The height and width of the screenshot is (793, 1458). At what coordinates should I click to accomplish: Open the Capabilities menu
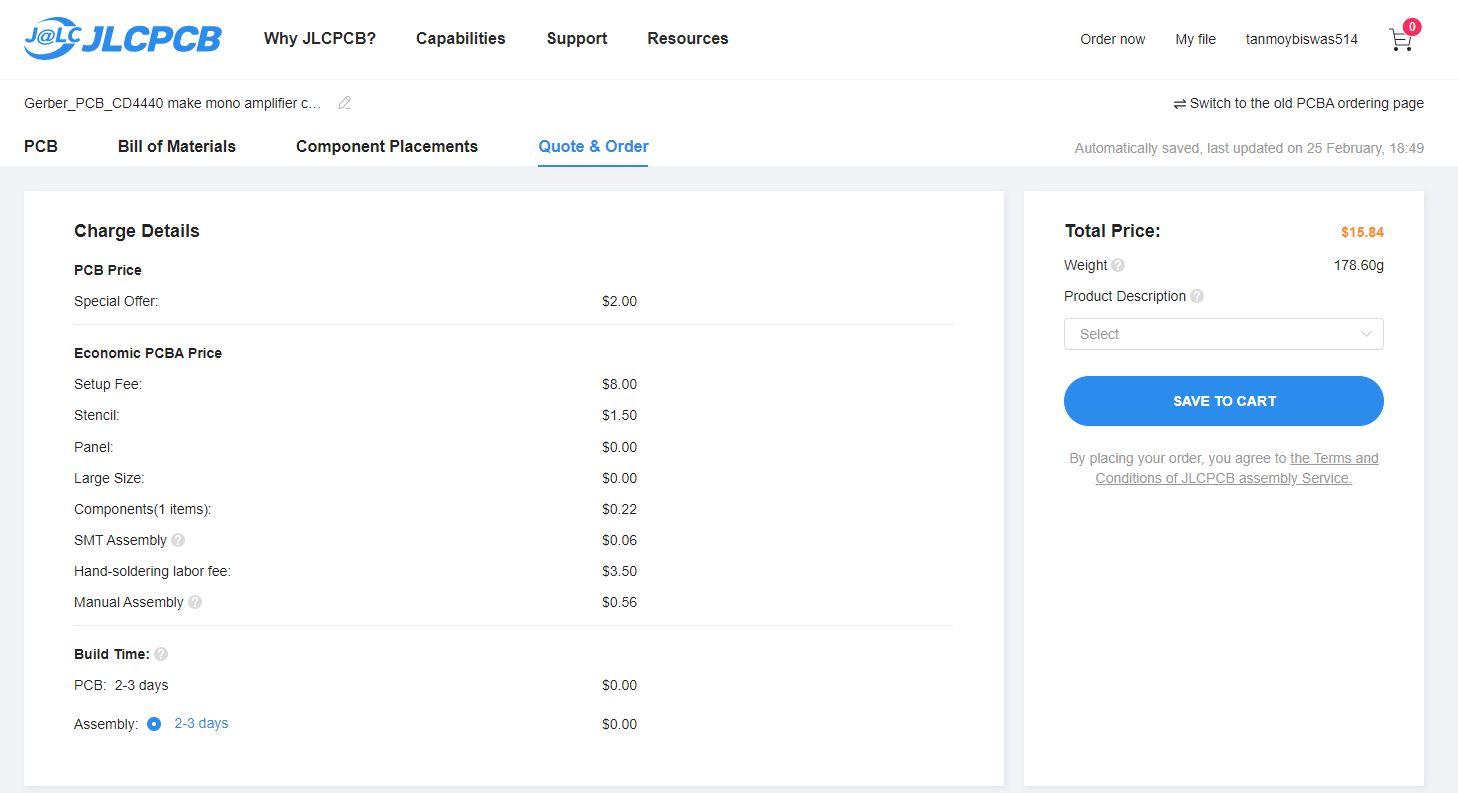pyautogui.click(x=461, y=38)
